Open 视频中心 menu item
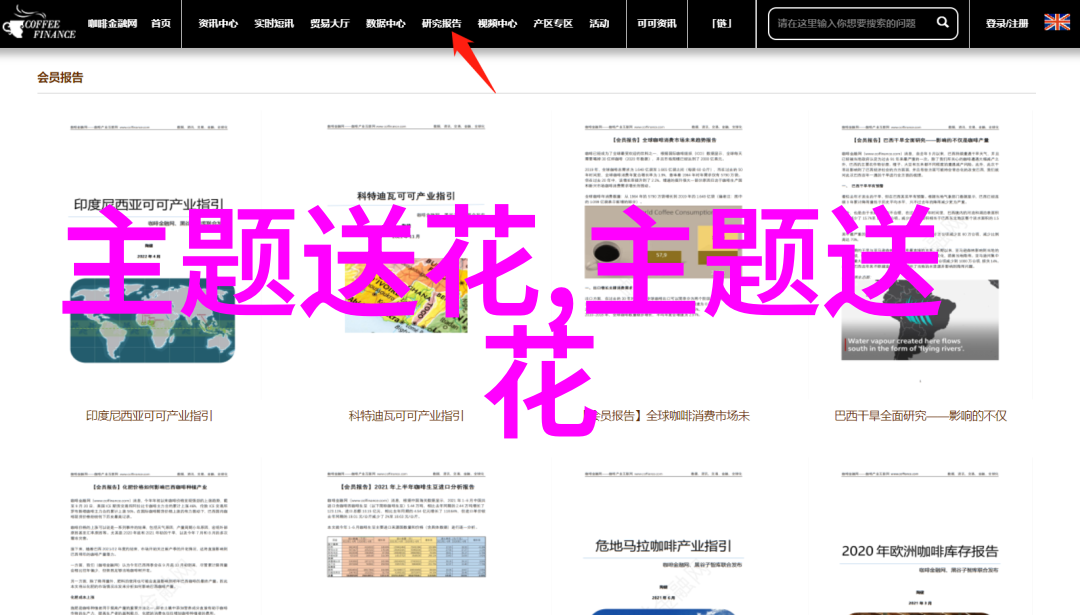Screen dimensions: 1080x615 (497, 23)
